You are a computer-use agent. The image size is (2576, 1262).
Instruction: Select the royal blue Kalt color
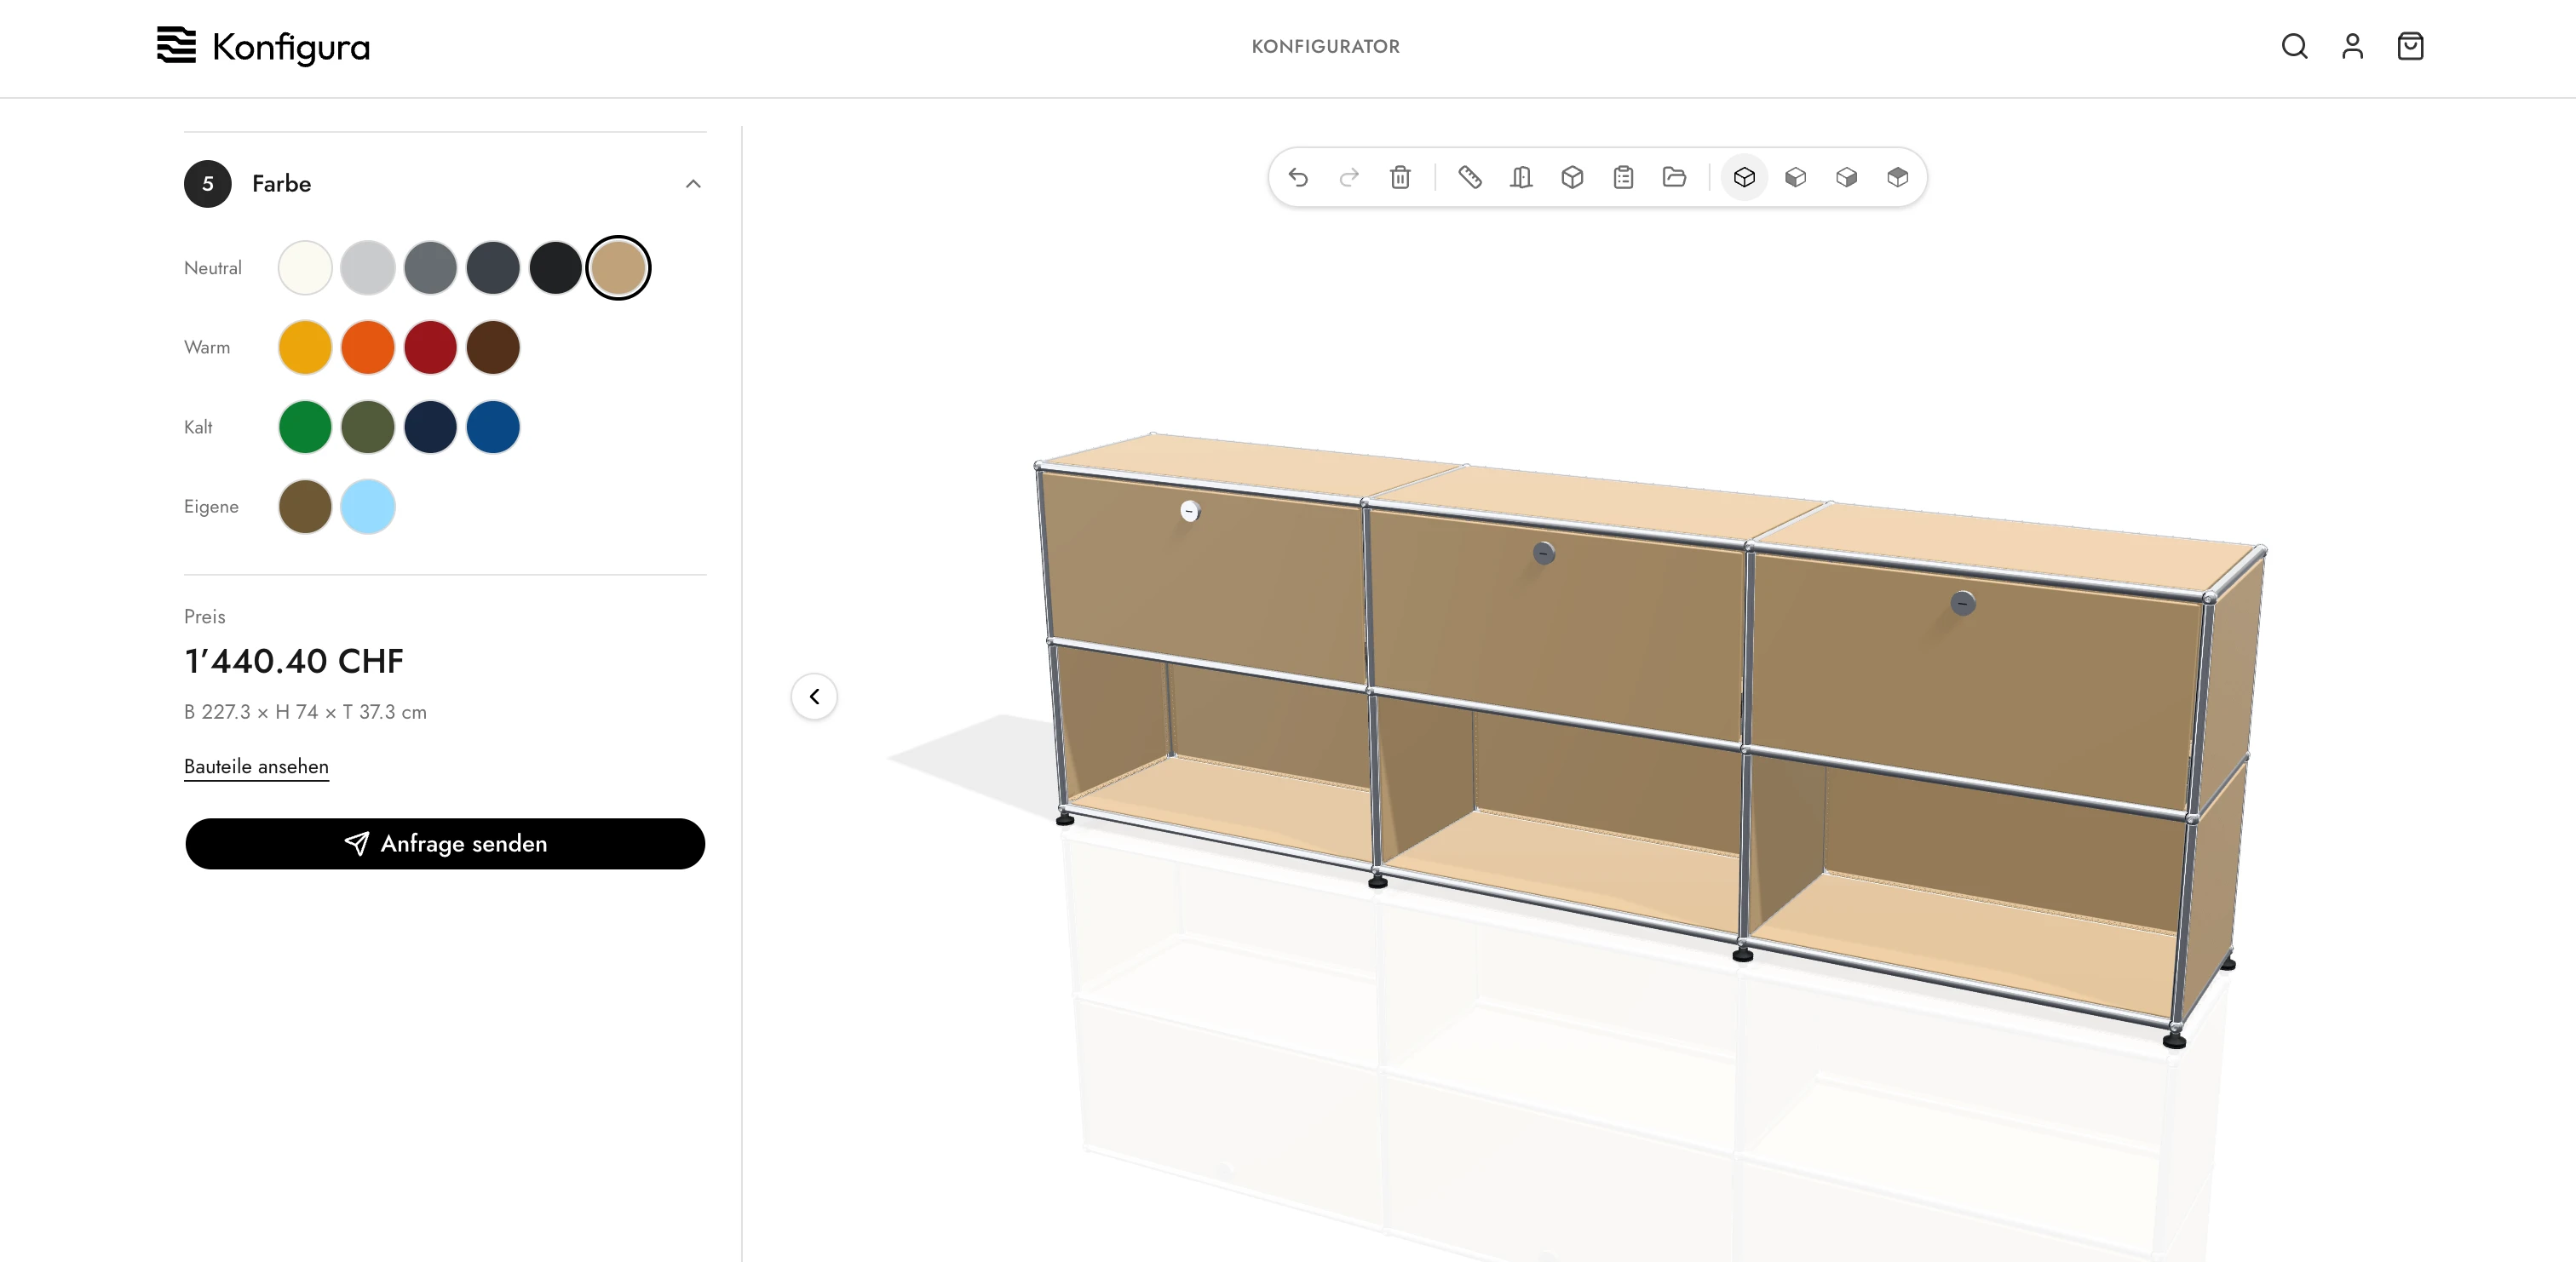(x=493, y=427)
